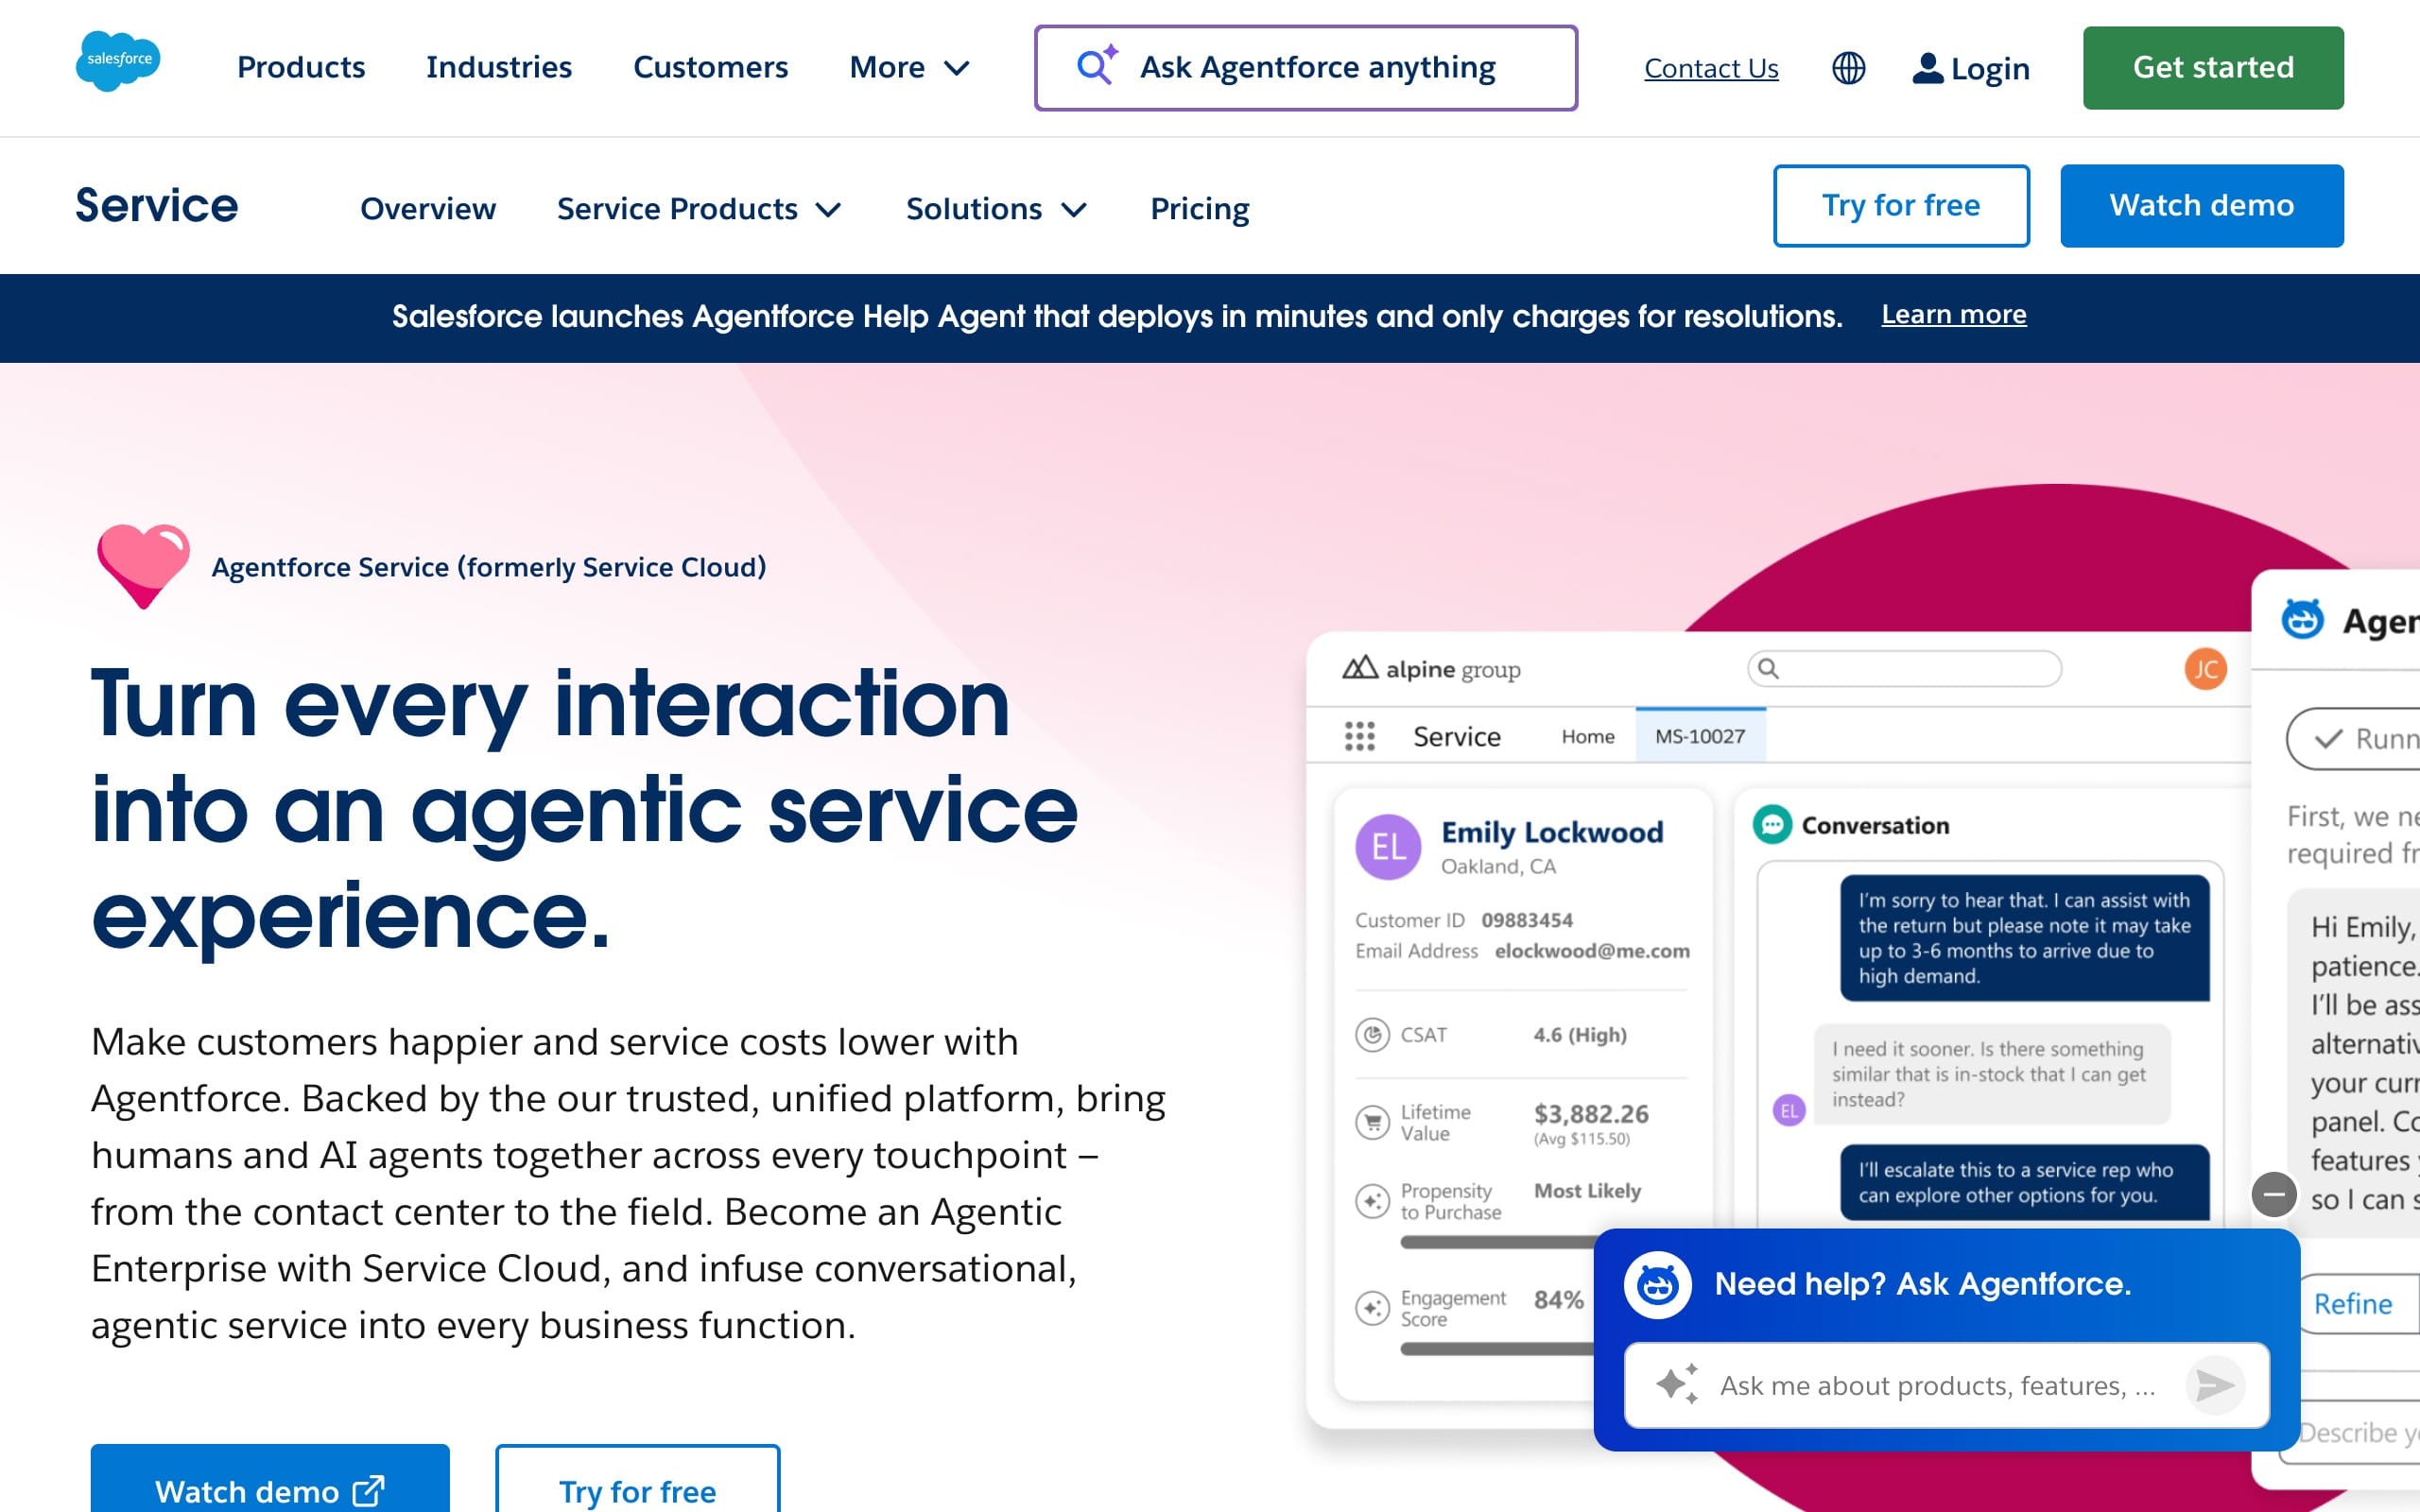Click the Lifetime Value cart icon
The image size is (2420, 1512).
click(x=1372, y=1122)
